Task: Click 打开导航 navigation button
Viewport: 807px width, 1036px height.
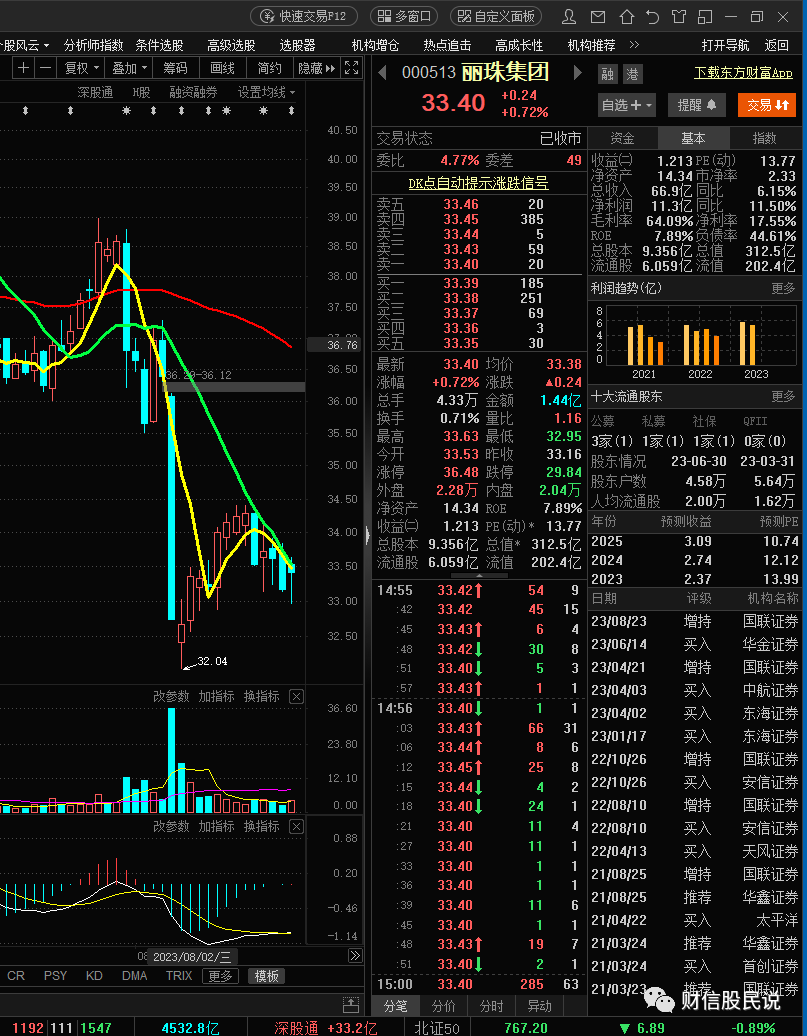Action: click(725, 45)
